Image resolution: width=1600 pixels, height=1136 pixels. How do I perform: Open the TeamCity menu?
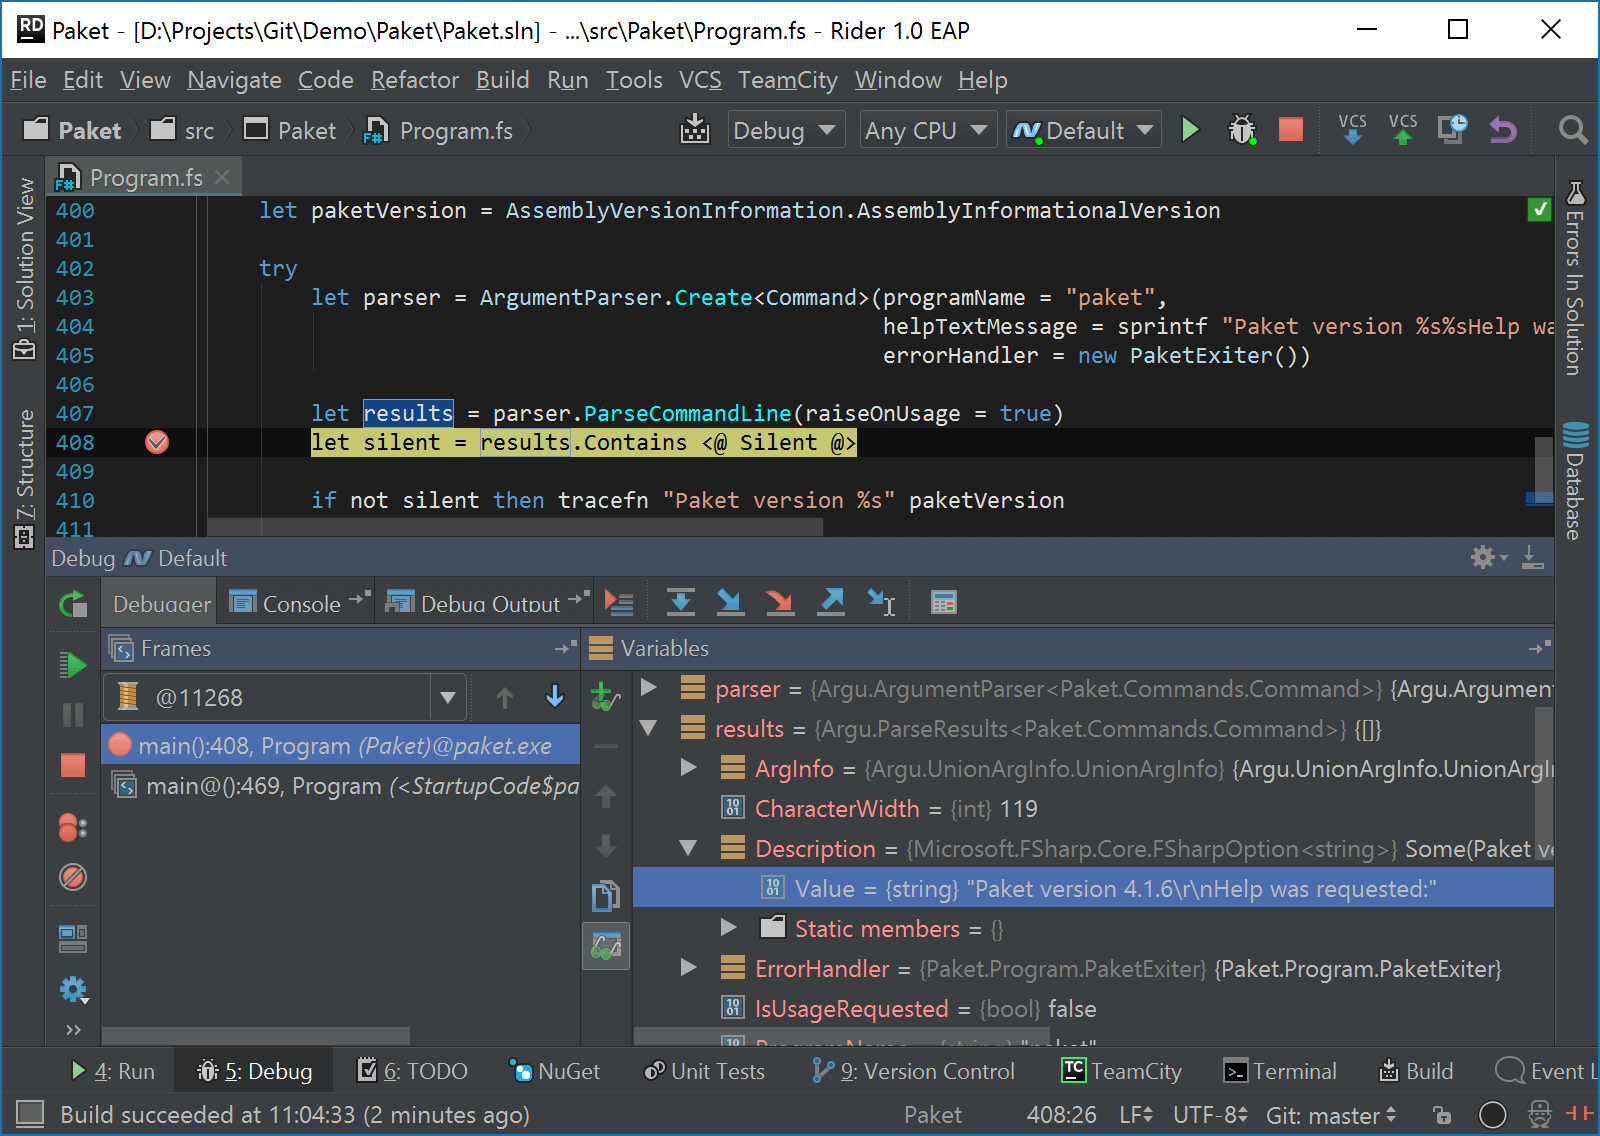click(788, 80)
